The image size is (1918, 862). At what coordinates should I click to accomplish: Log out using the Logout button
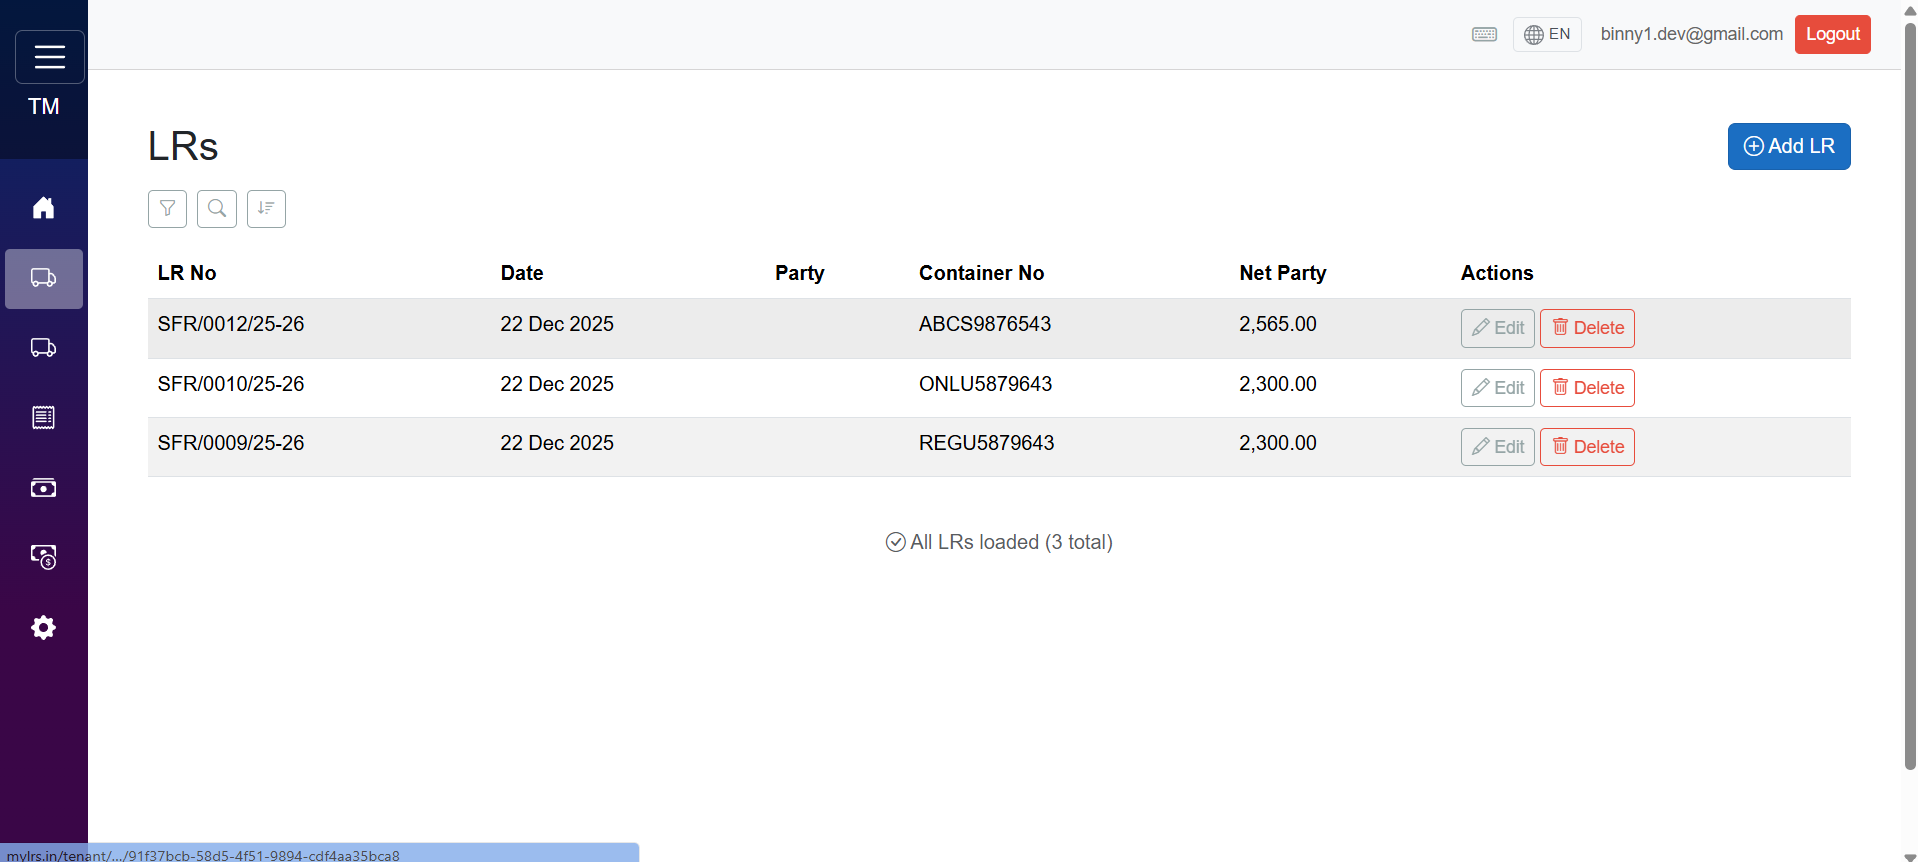coord(1832,35)
